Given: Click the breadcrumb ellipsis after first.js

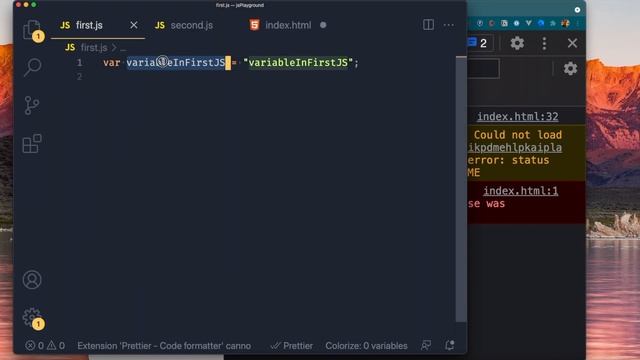Looking at the screenshot, I should [123, 48].
